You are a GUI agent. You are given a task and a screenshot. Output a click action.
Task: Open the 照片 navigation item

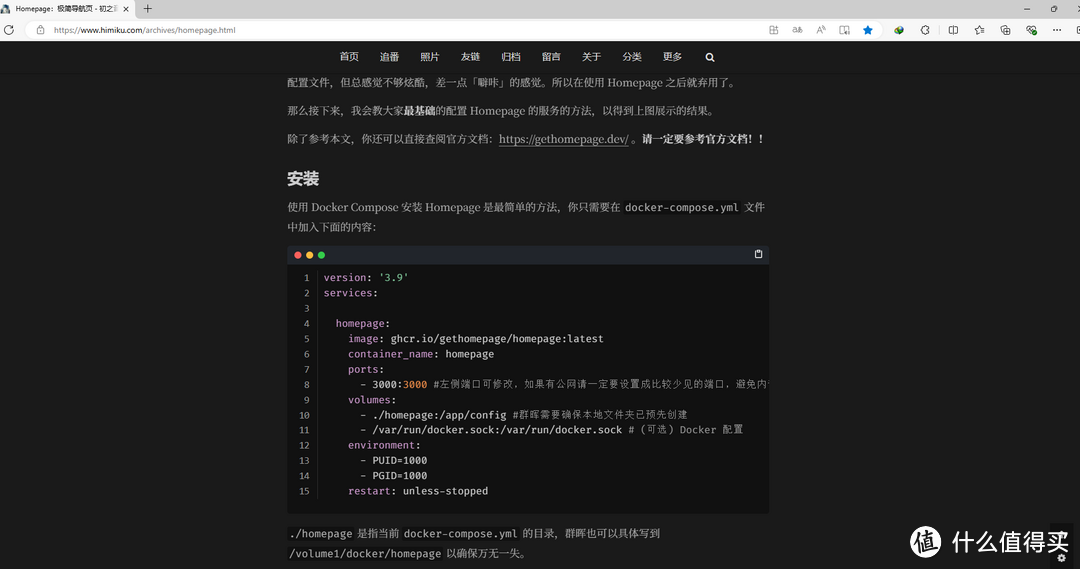click(430, 56)
